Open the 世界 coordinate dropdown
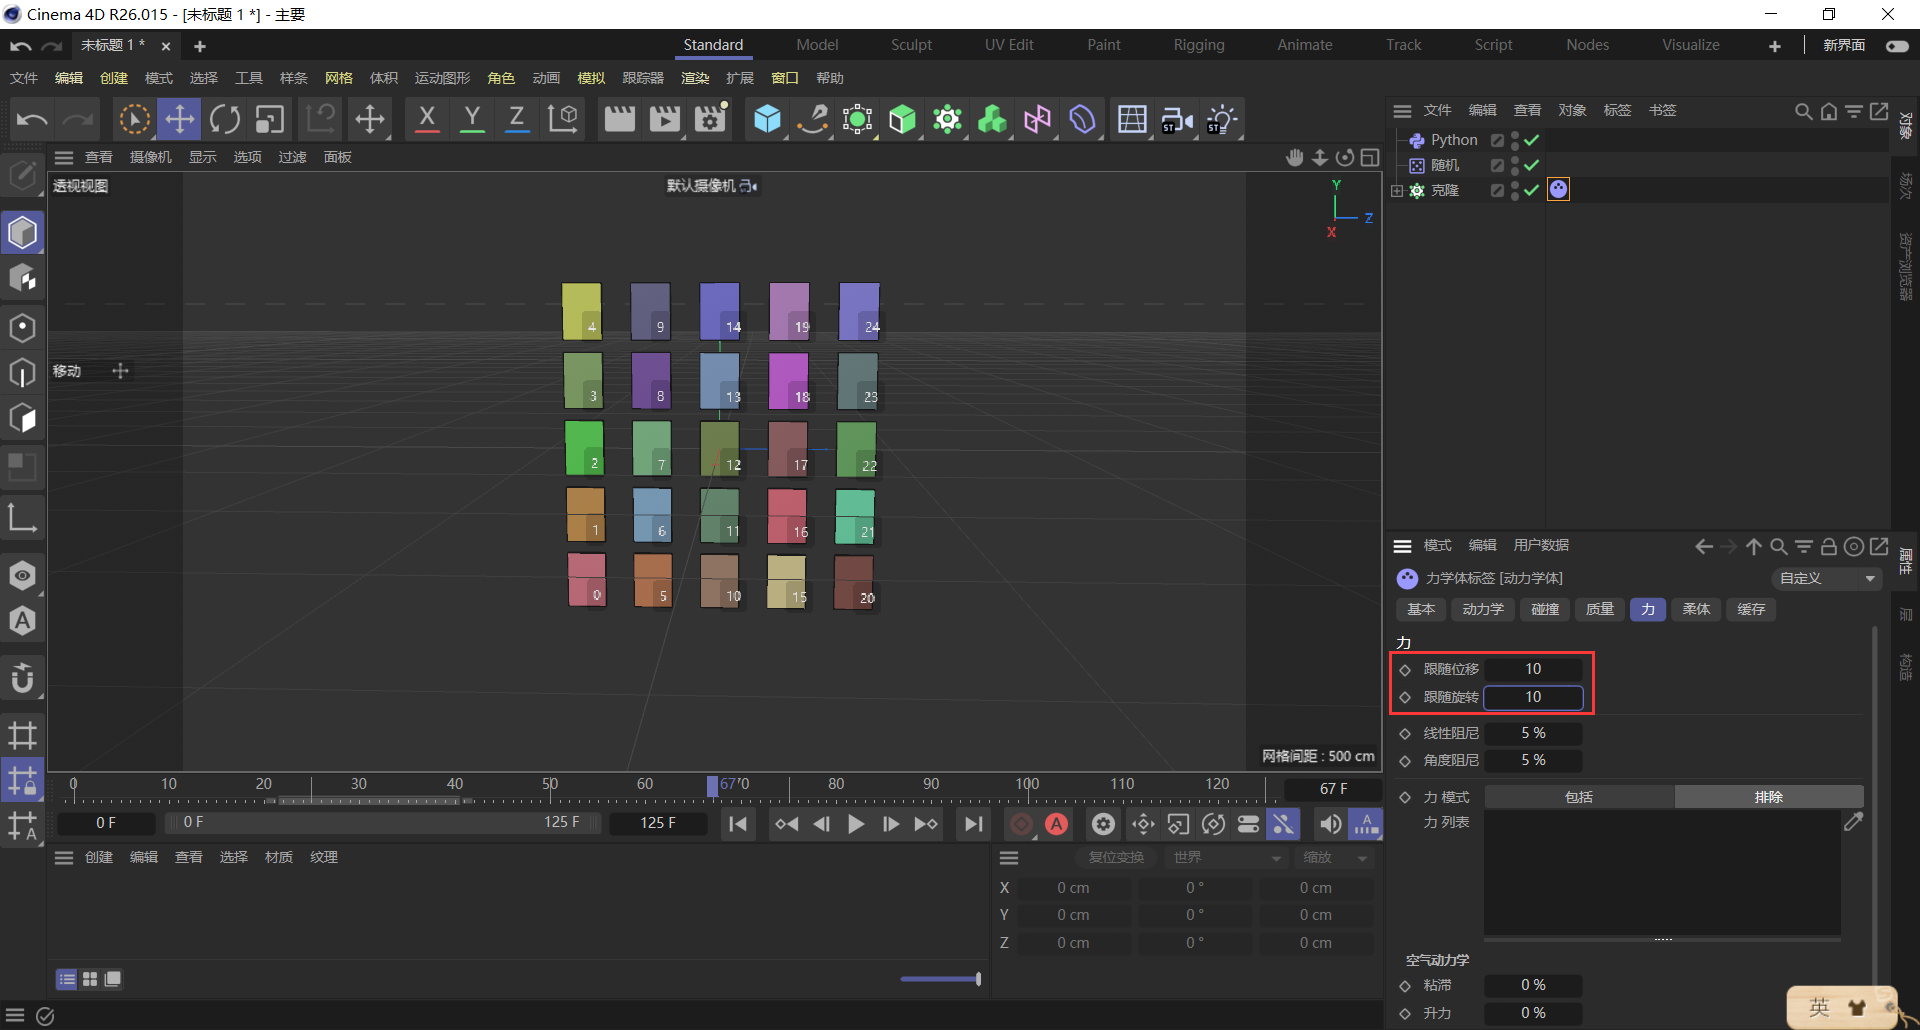Image resolution: width=1920 pixels, height=1030 pixels. click(1227, 858)
